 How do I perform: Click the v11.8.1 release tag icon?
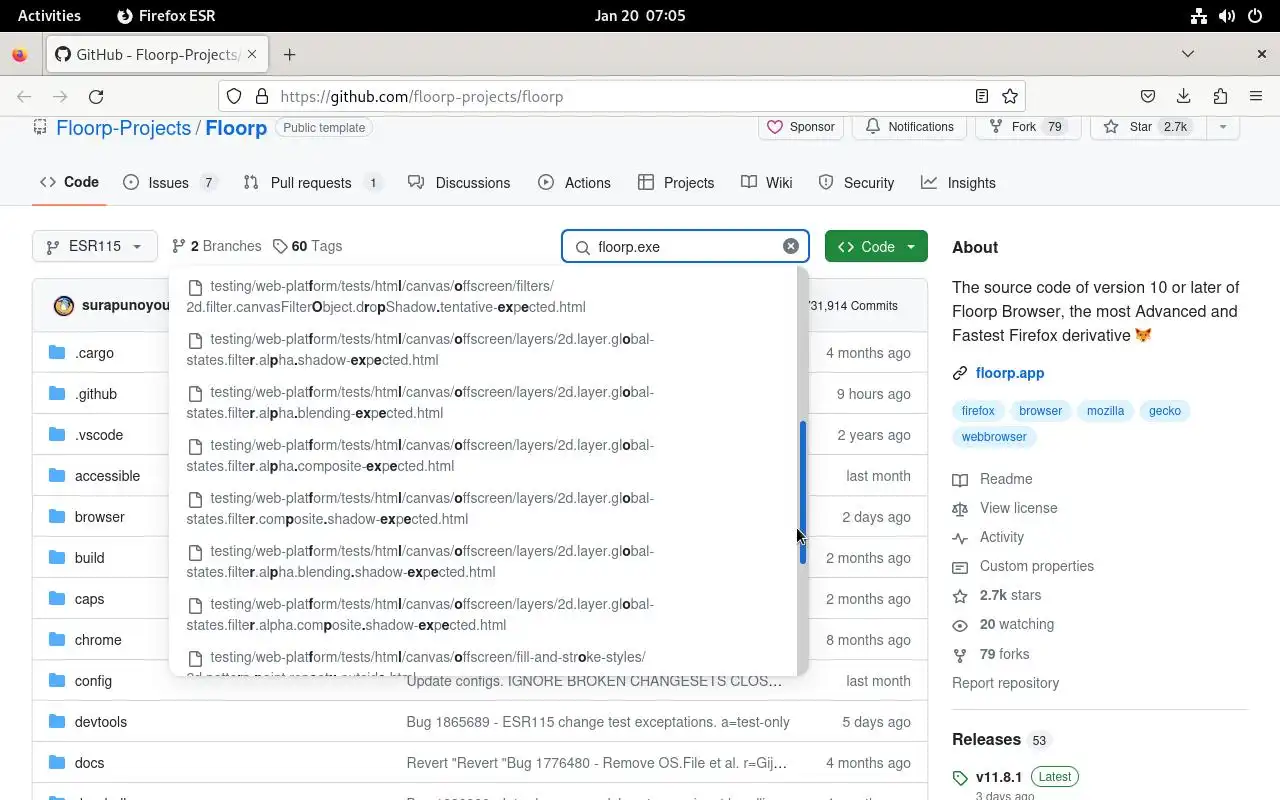(961, 777)
